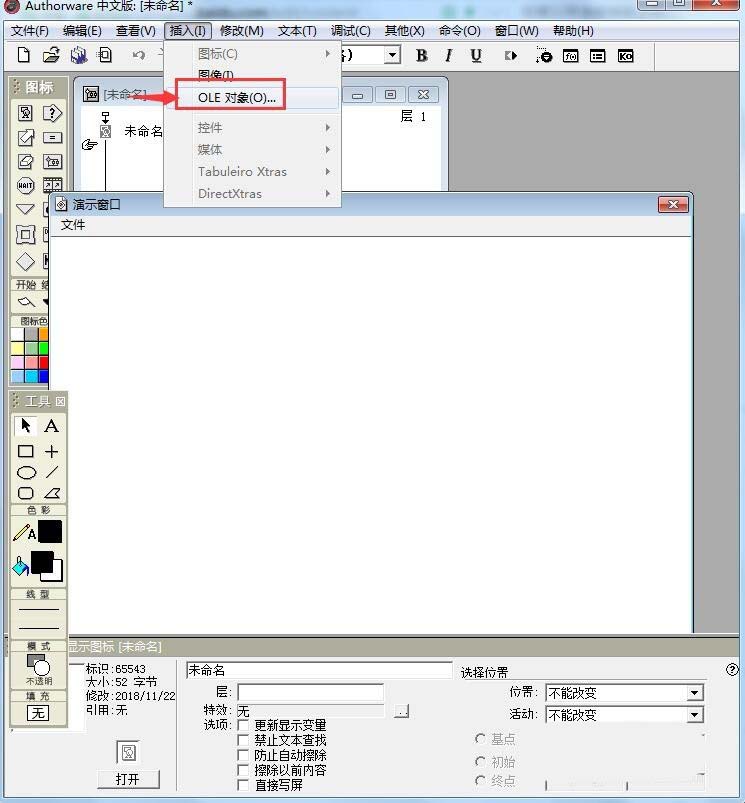Select the Diagonal Line tool
Viewport: 745px width, 803px height.
coord(52,472)
